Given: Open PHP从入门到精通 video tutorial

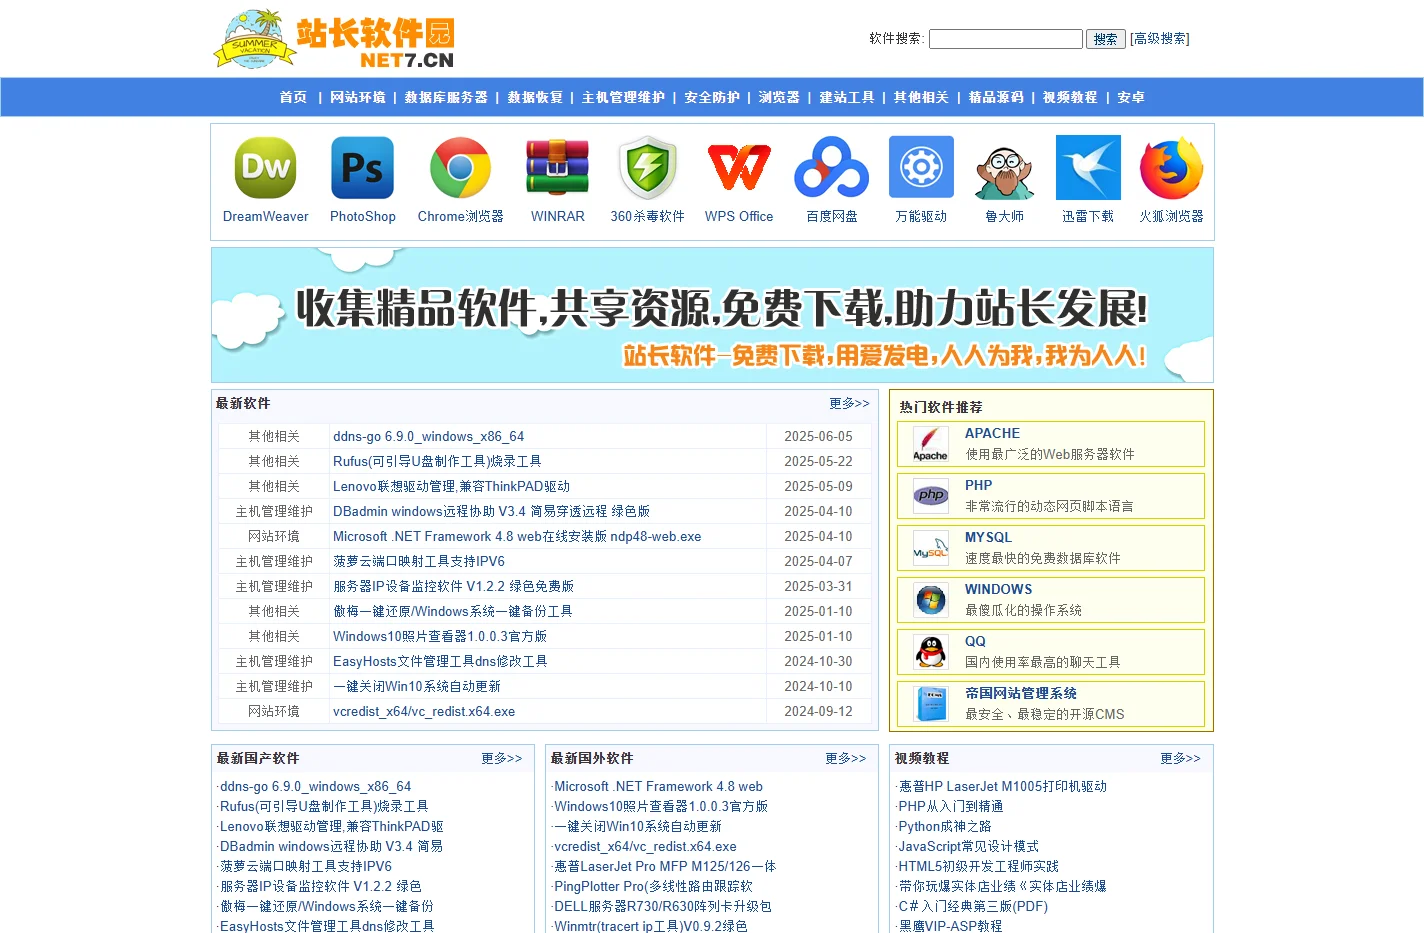Looking at the screenshot, I should (x=951, y=806).
